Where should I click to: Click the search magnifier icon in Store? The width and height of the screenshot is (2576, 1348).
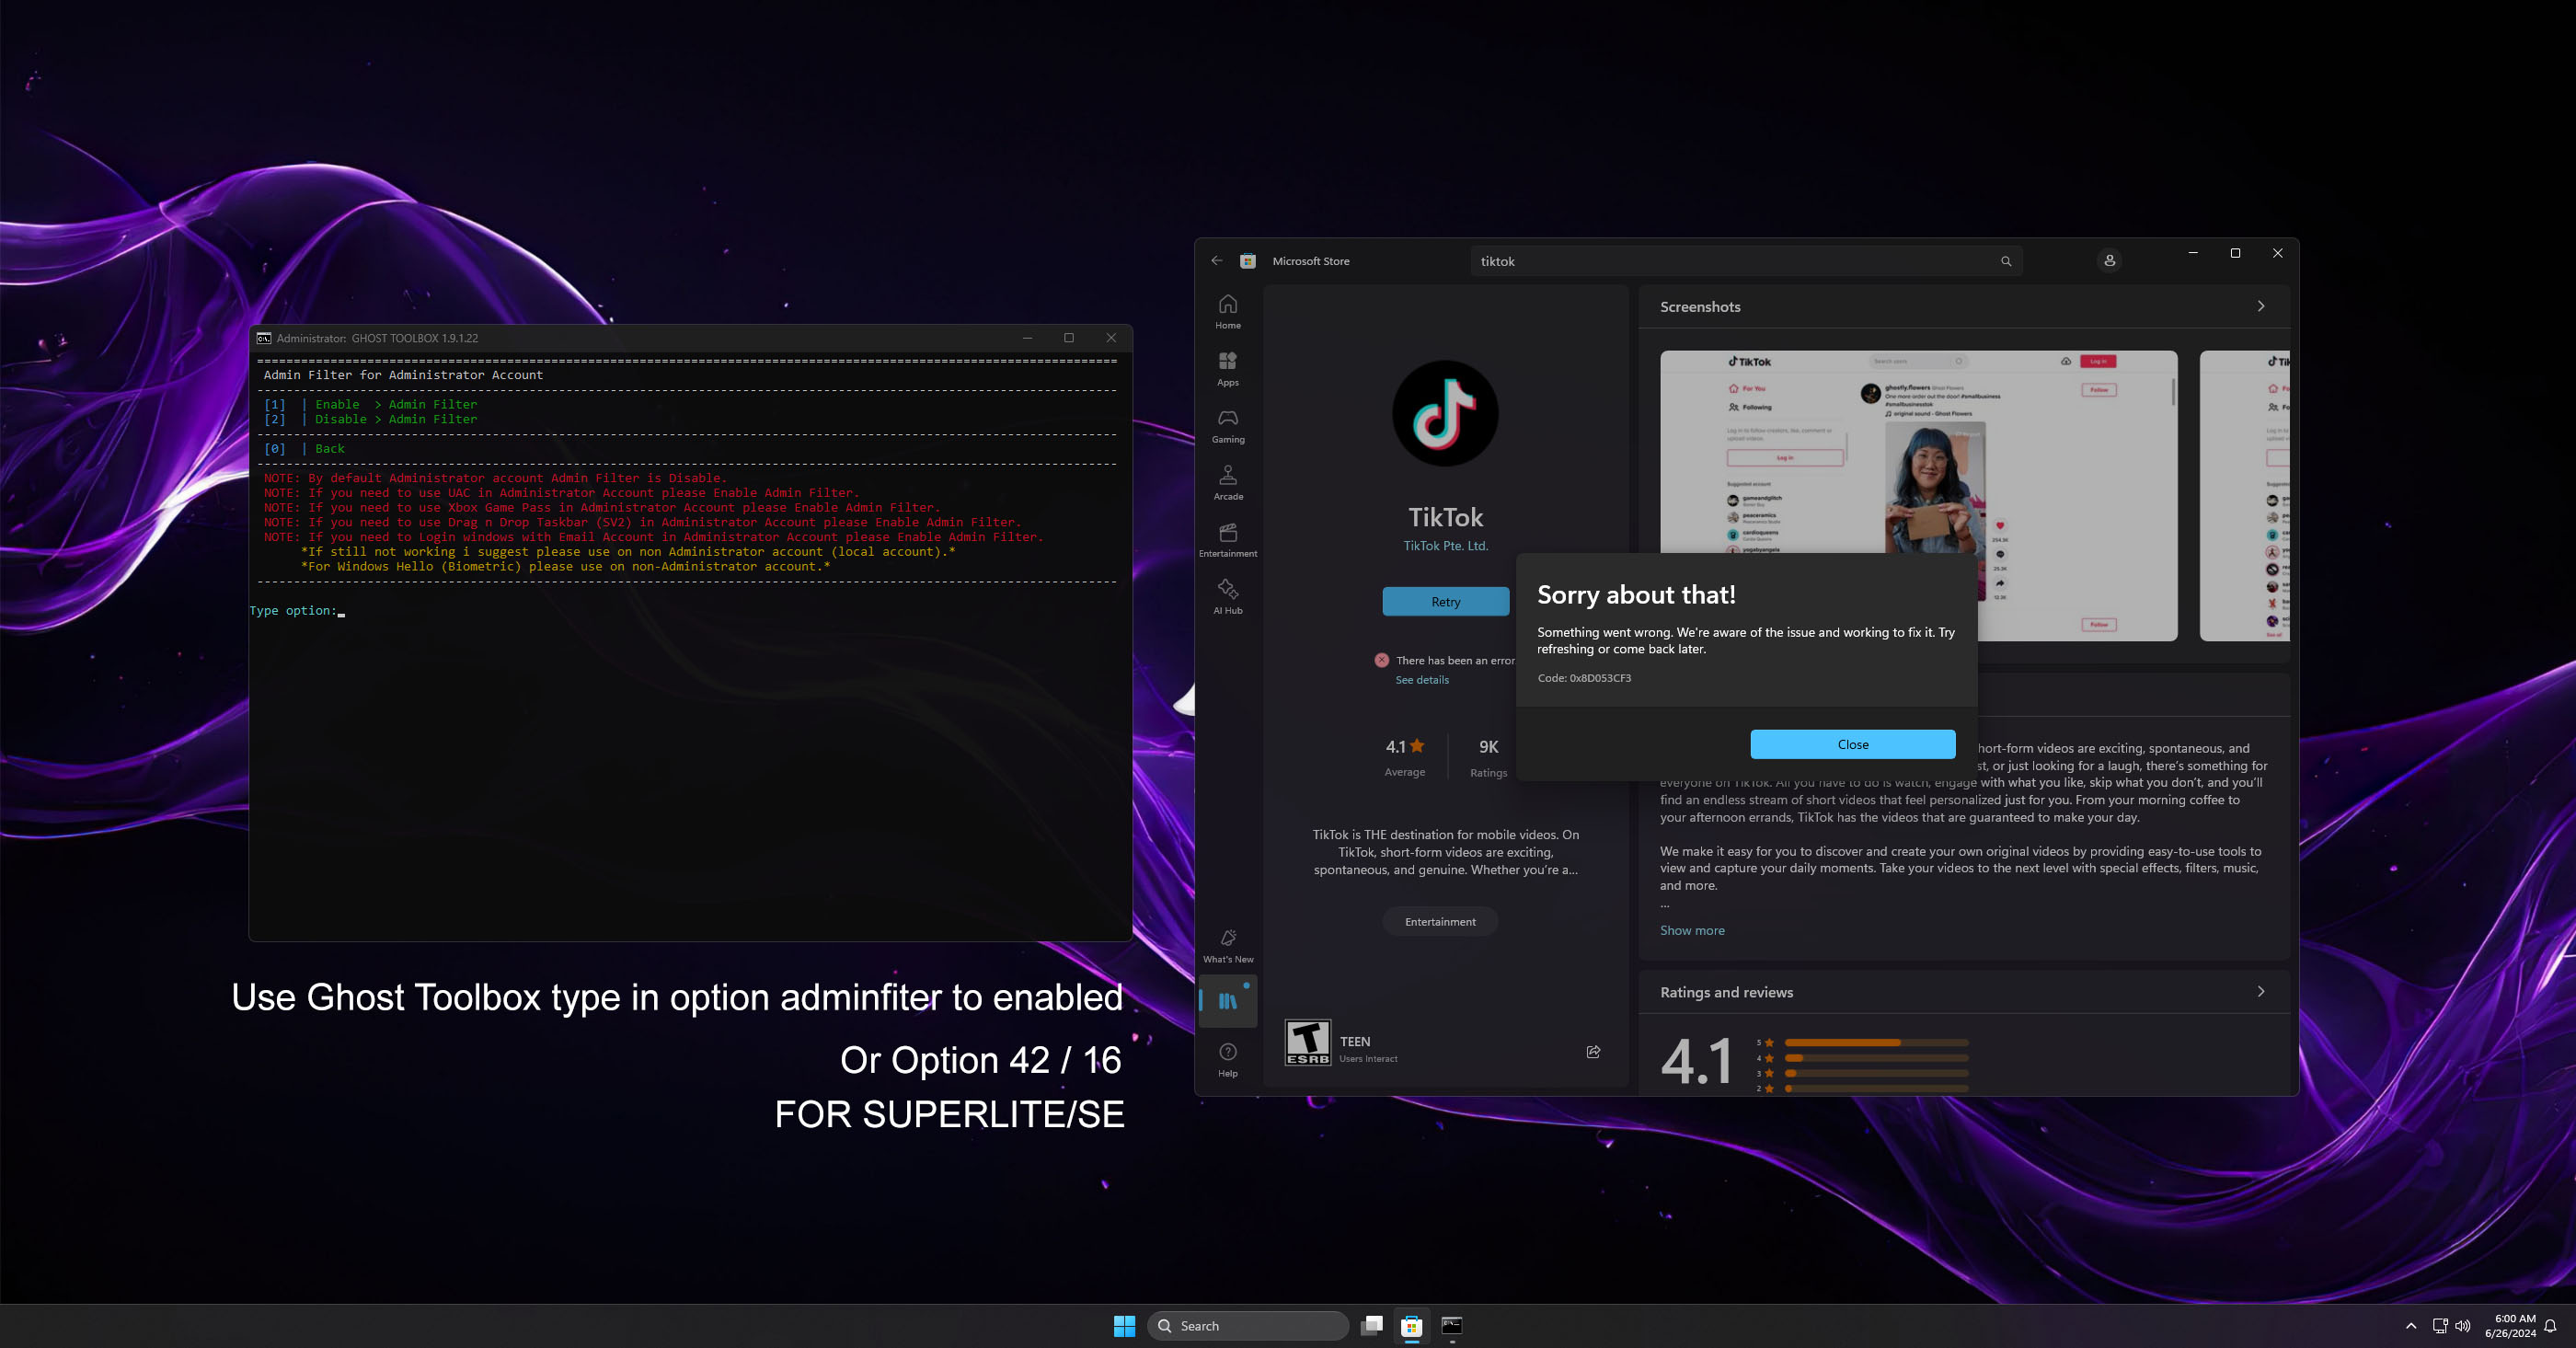(x=2006, y=261)
